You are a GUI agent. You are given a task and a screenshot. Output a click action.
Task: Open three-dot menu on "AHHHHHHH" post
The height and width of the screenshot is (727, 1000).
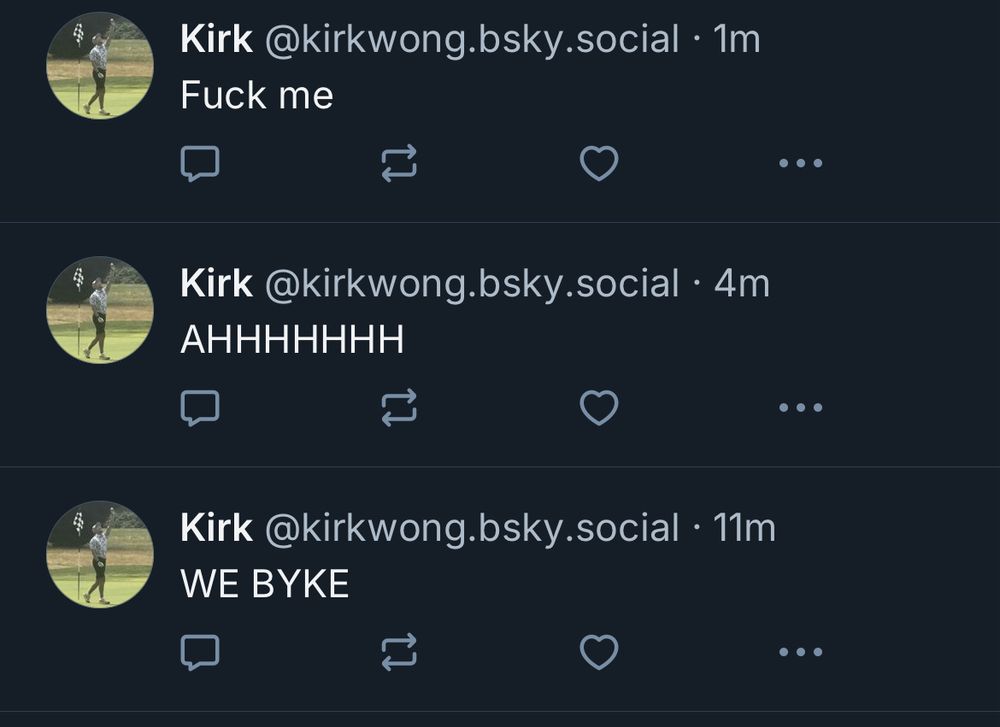click(x=800, y=408)
